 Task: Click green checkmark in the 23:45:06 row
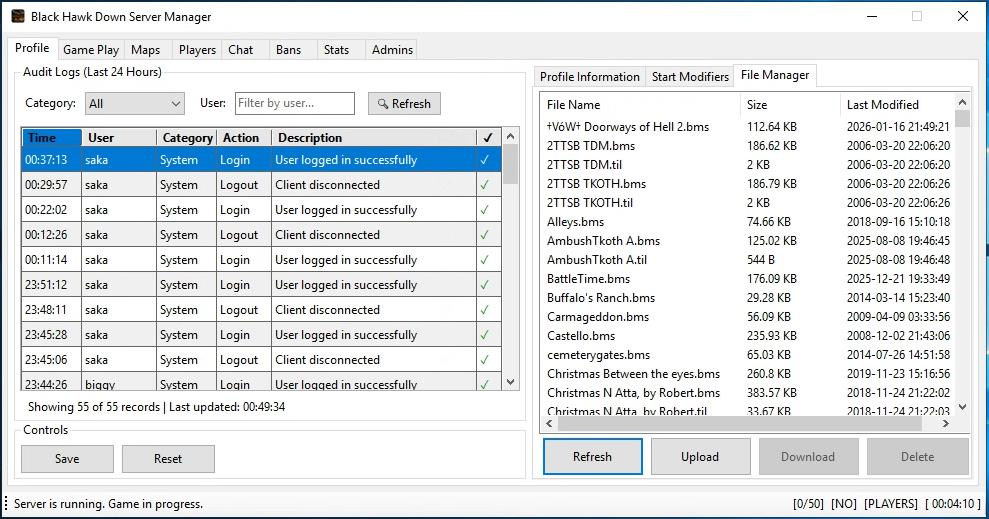(x=484, y=360)
